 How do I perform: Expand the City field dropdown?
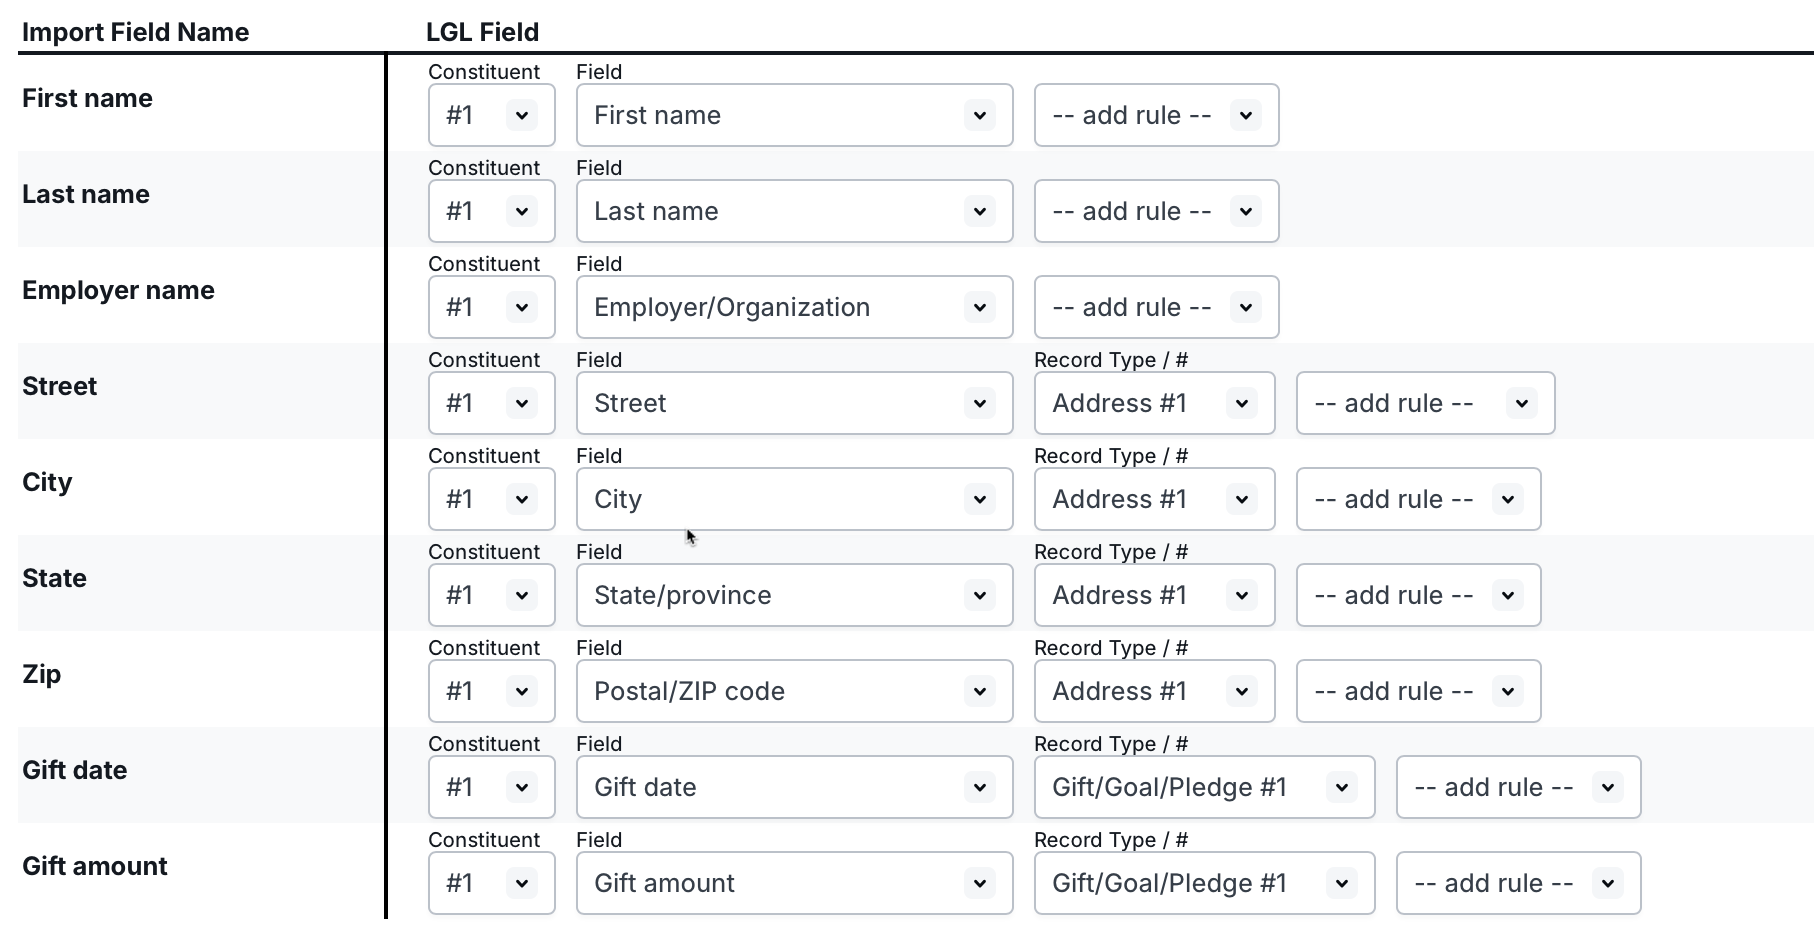coord(794,499)
